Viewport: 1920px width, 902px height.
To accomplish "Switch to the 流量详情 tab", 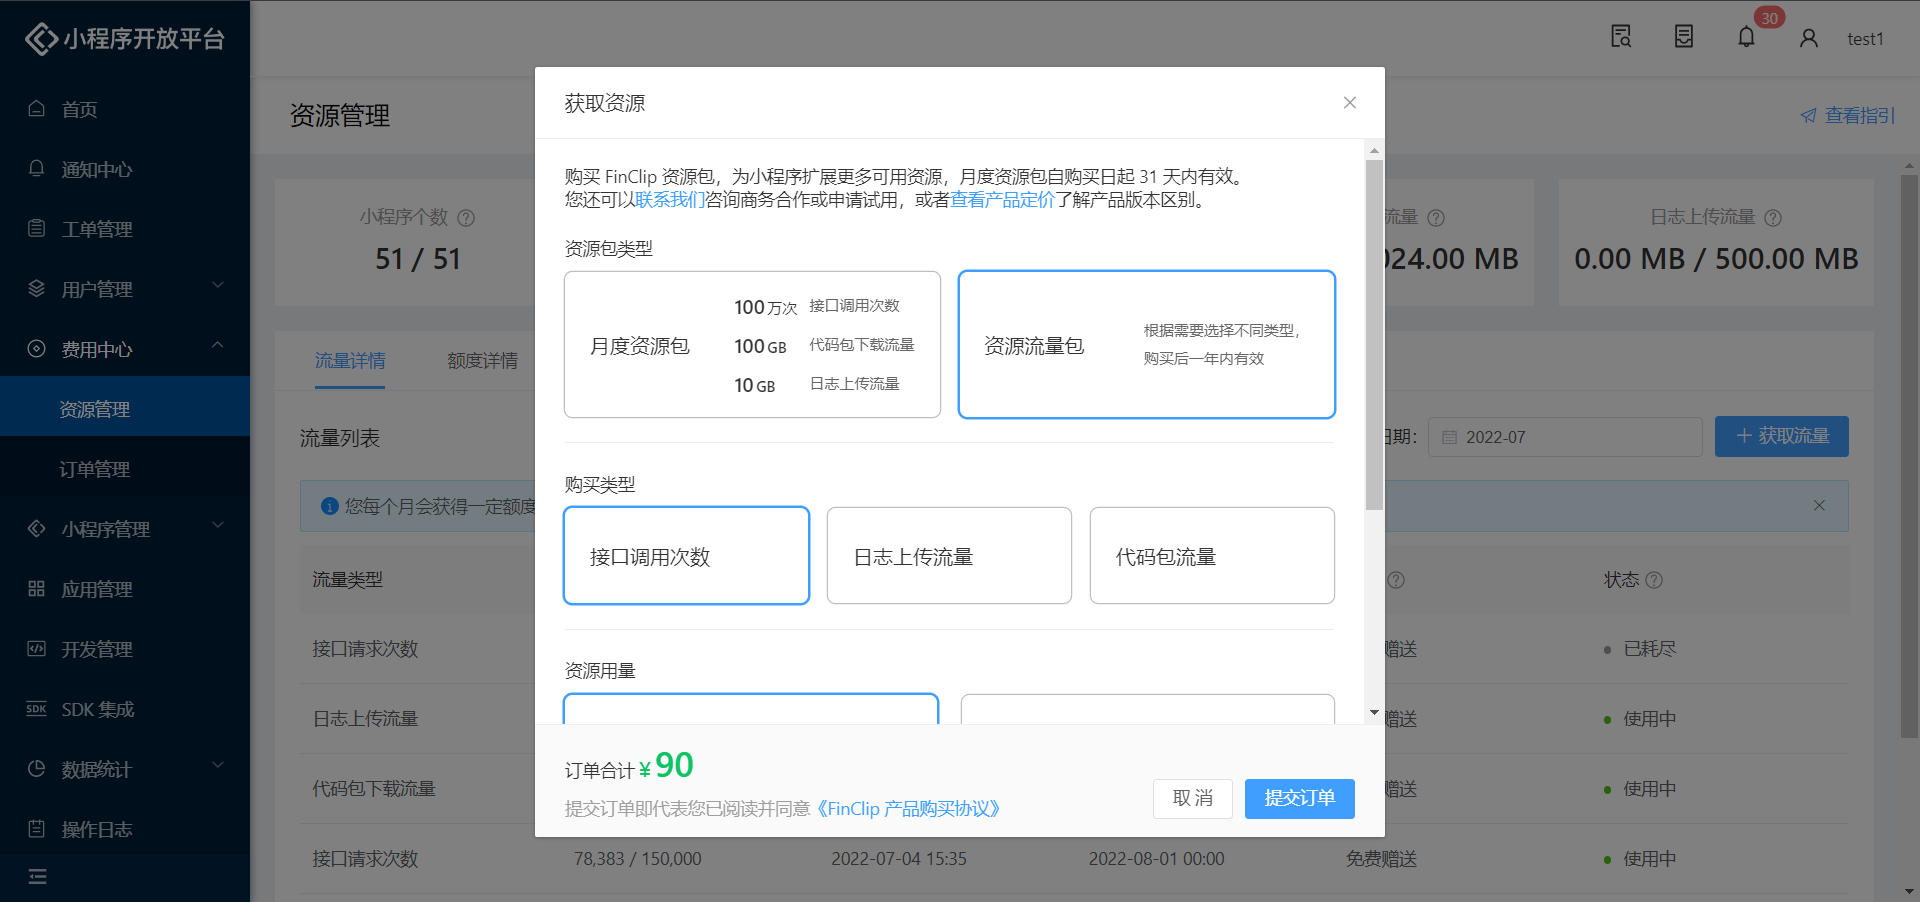I will (350, 361).
